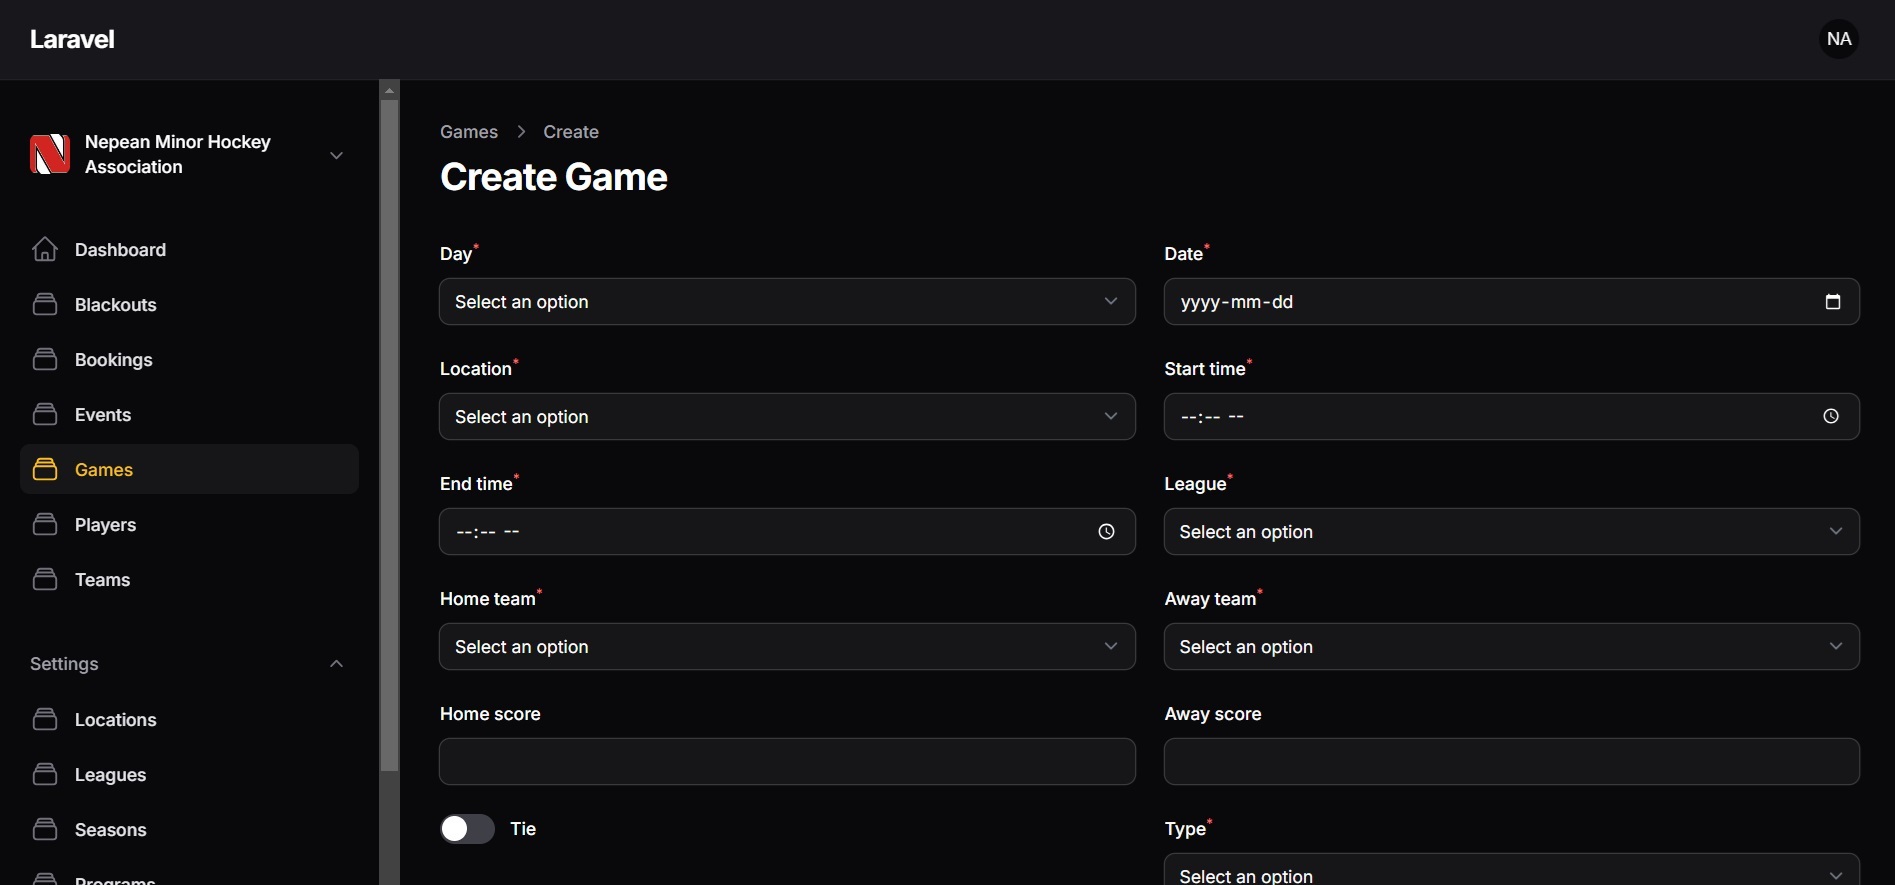Click the clock icon in Start time
The image size is (1895, 885).
(1830, 417)
